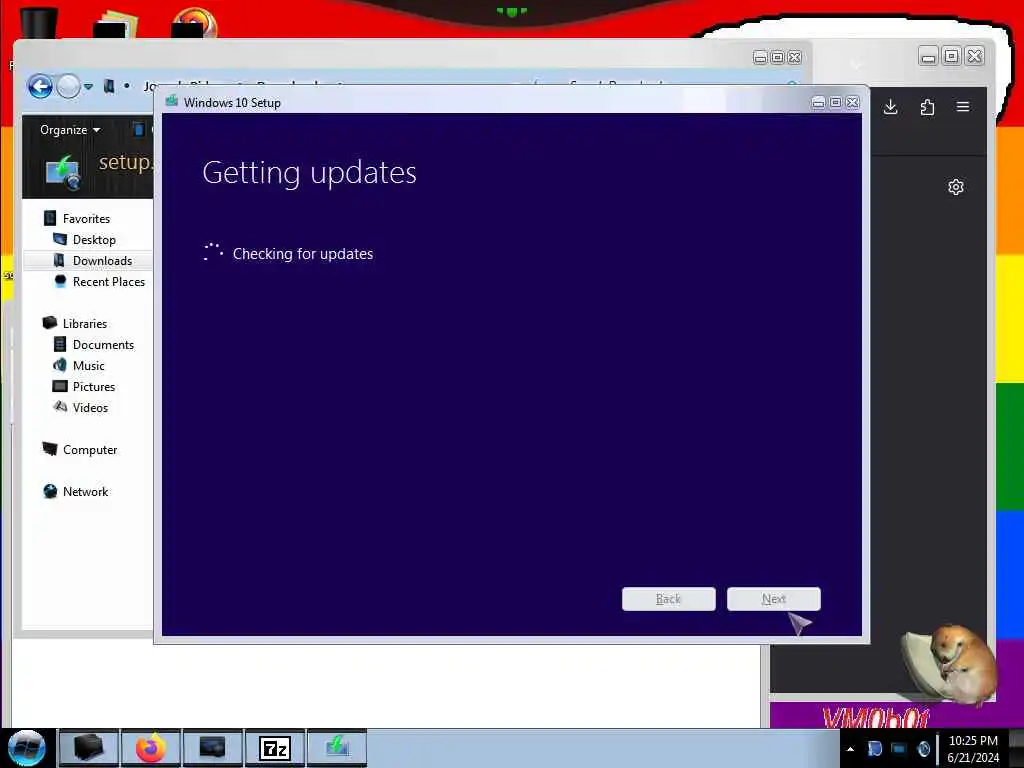Image resolution: width=1024 pixels, height=768 pixels.
Task: Open Firefox downloads panel icon
Action: coord(890,107)
